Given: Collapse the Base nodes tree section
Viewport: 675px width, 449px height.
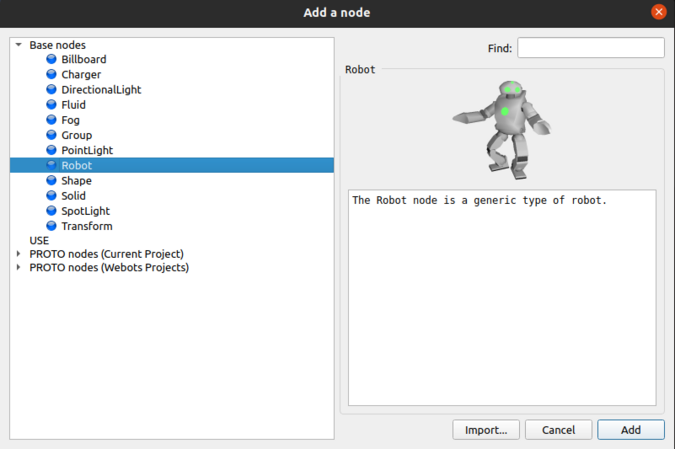Looking at the screenshot, I should 19,45.
